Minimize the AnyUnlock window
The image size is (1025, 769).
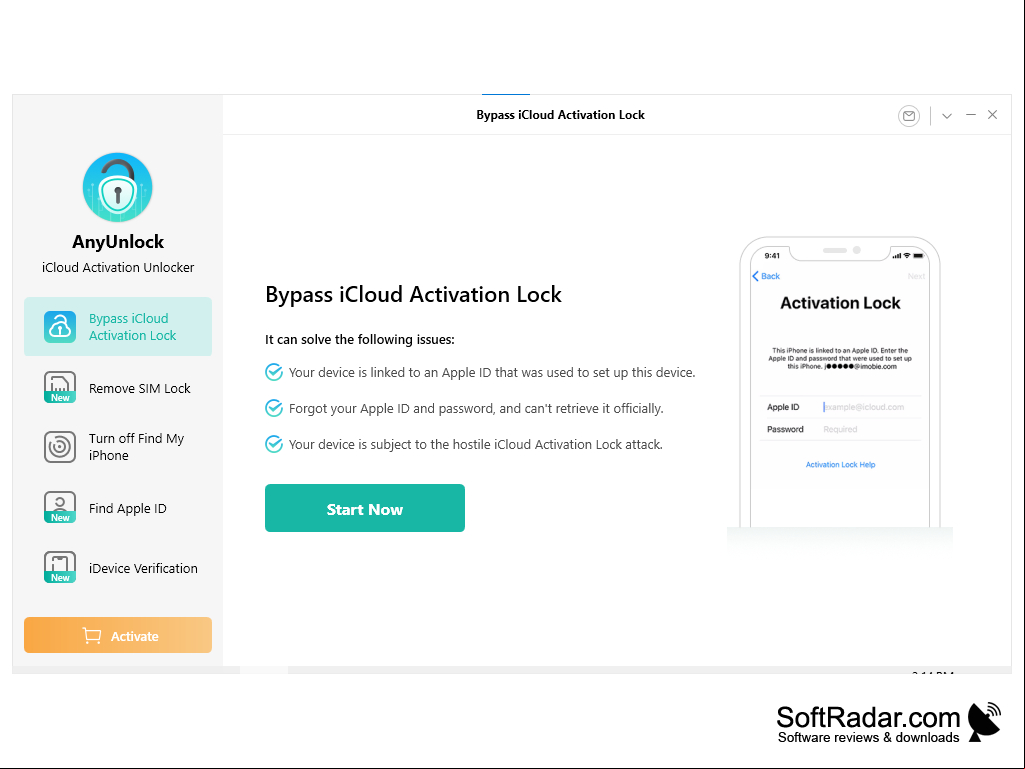click(971, 115)
